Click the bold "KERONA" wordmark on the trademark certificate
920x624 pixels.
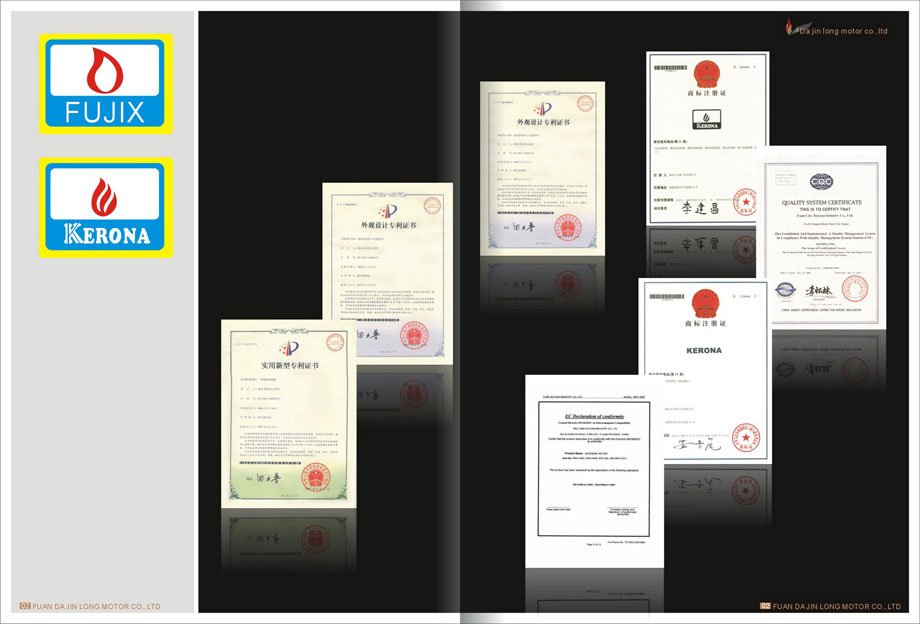click(x=704, y=351)
